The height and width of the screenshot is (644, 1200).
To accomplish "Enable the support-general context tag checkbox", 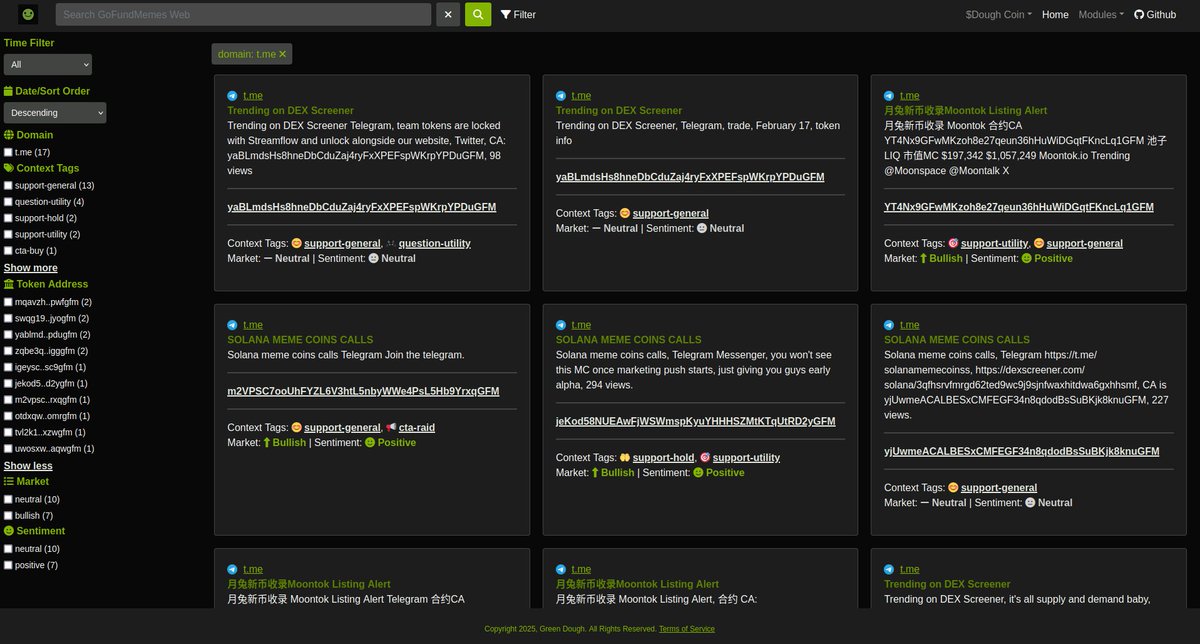I will coord(7,185).
